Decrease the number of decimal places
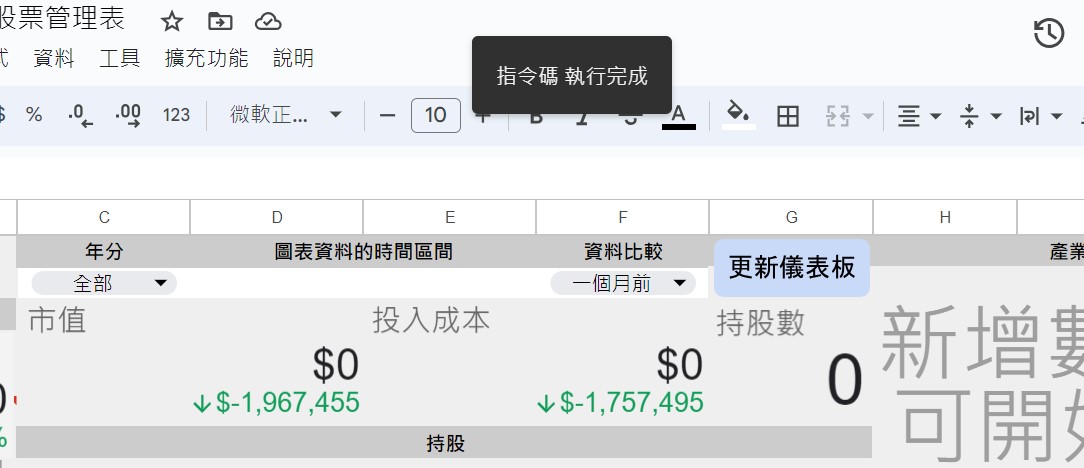 click(80, 115)
